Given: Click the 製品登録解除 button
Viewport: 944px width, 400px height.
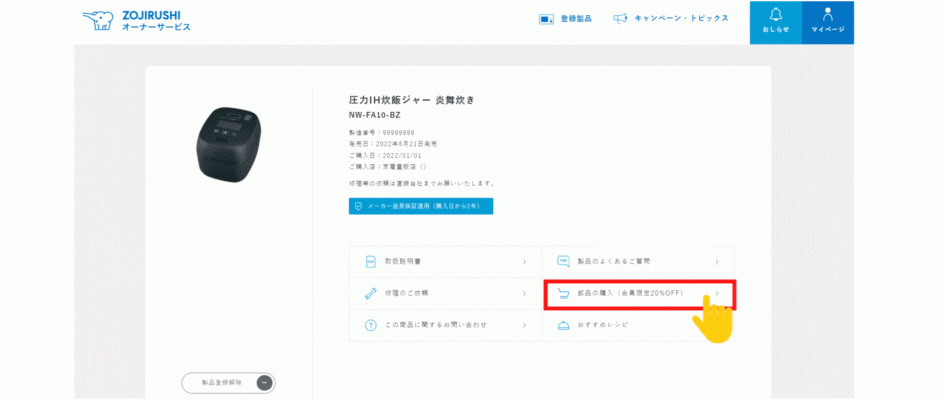Looking at the screenshot, I should coord(228,383).
